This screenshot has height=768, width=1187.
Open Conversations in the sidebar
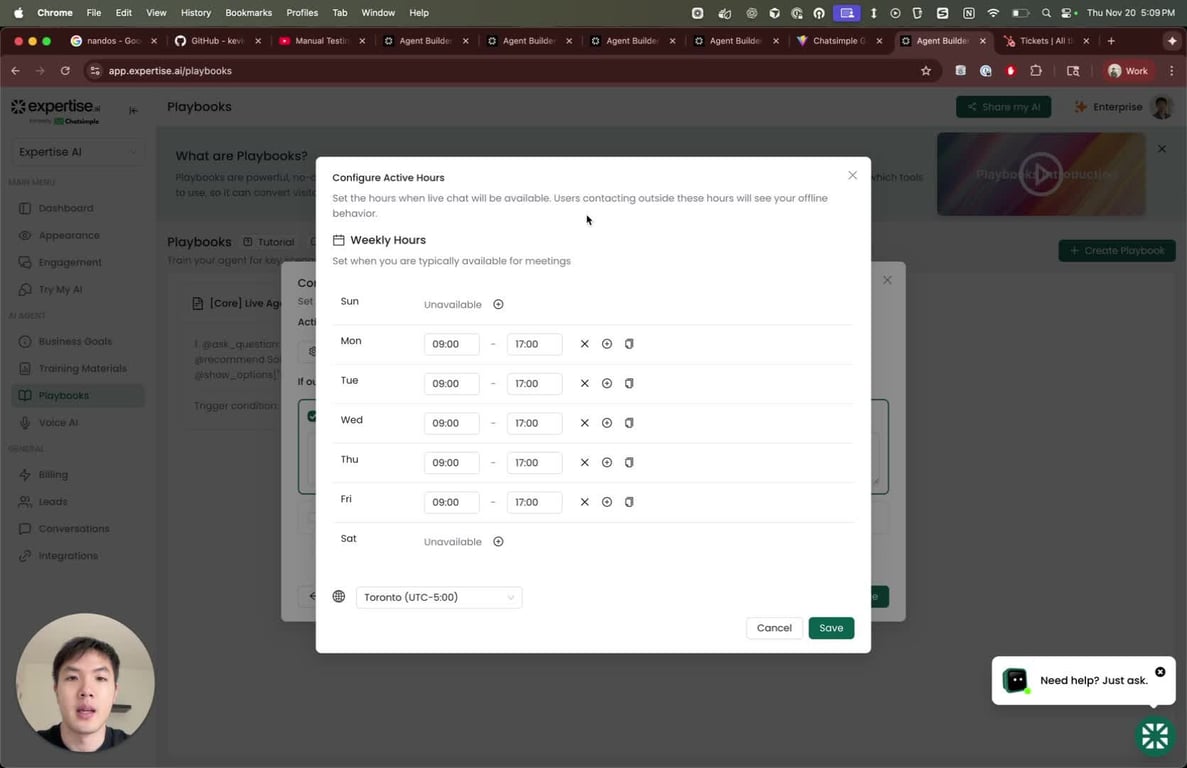point(76,529)
